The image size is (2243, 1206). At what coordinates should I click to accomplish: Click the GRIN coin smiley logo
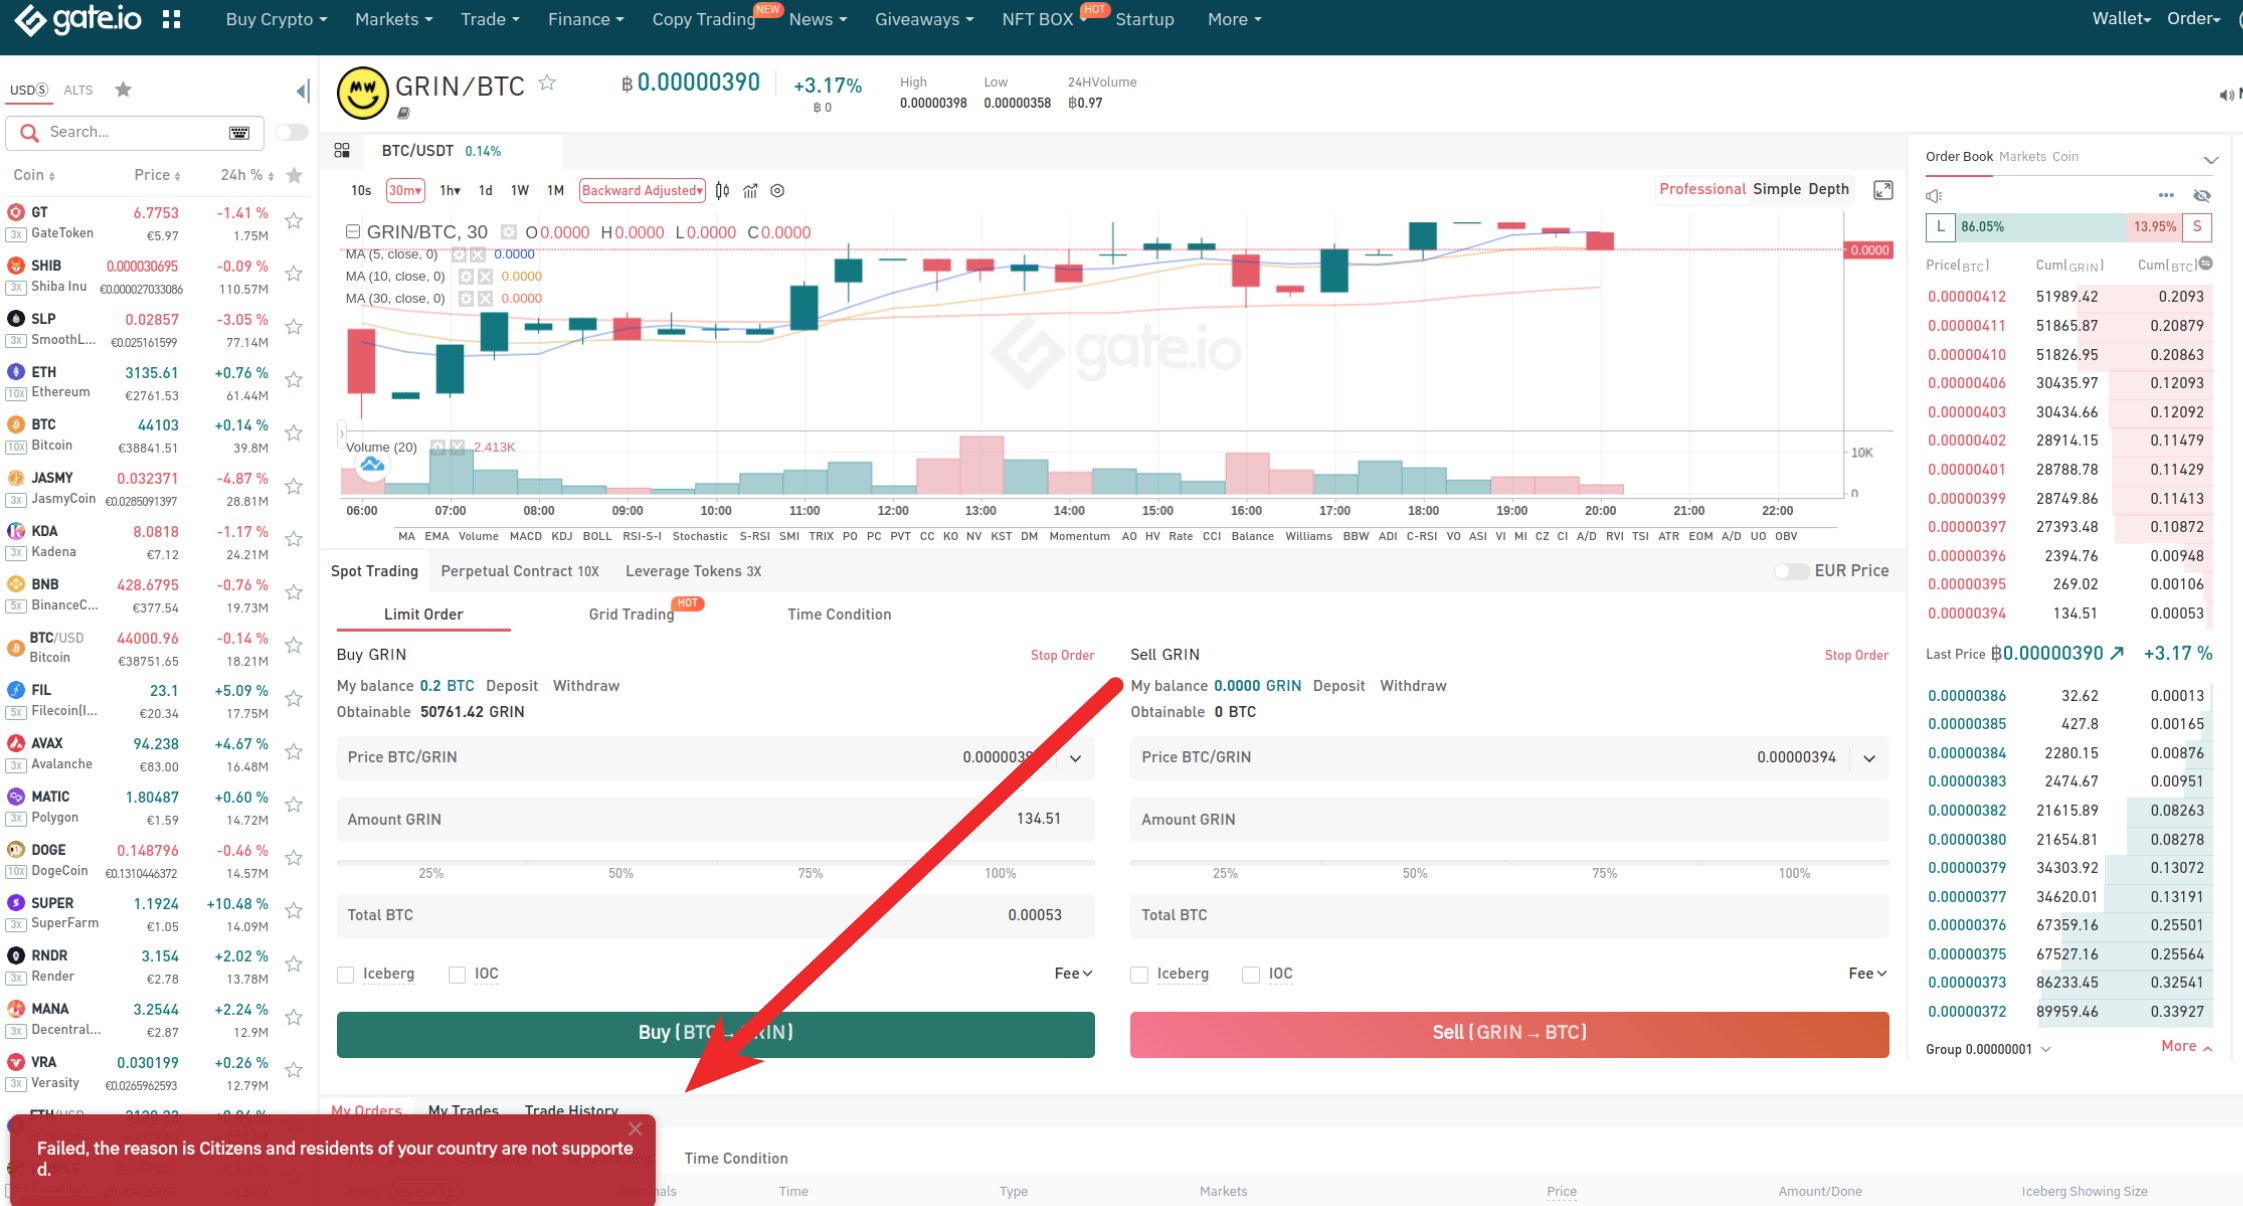(362, 93)
